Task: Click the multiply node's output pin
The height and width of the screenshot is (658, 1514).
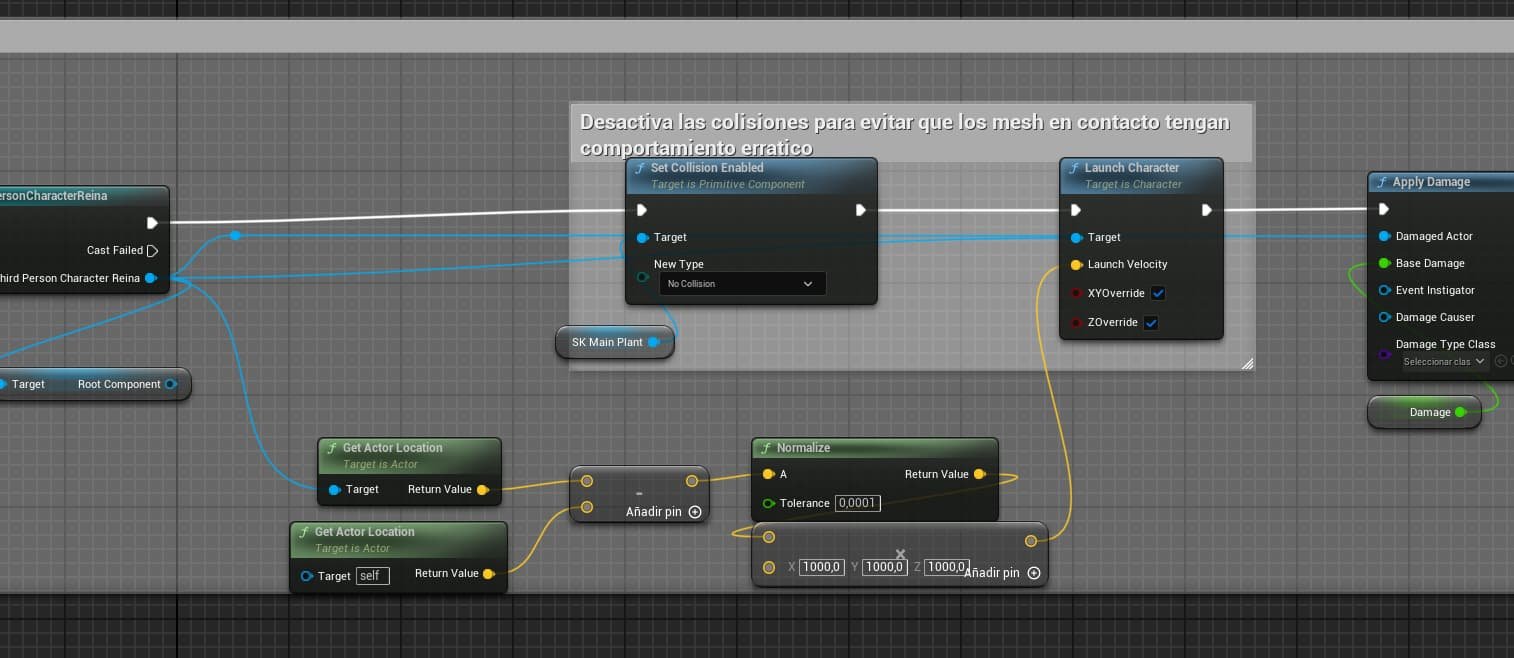Action: tap(1031, 541)
